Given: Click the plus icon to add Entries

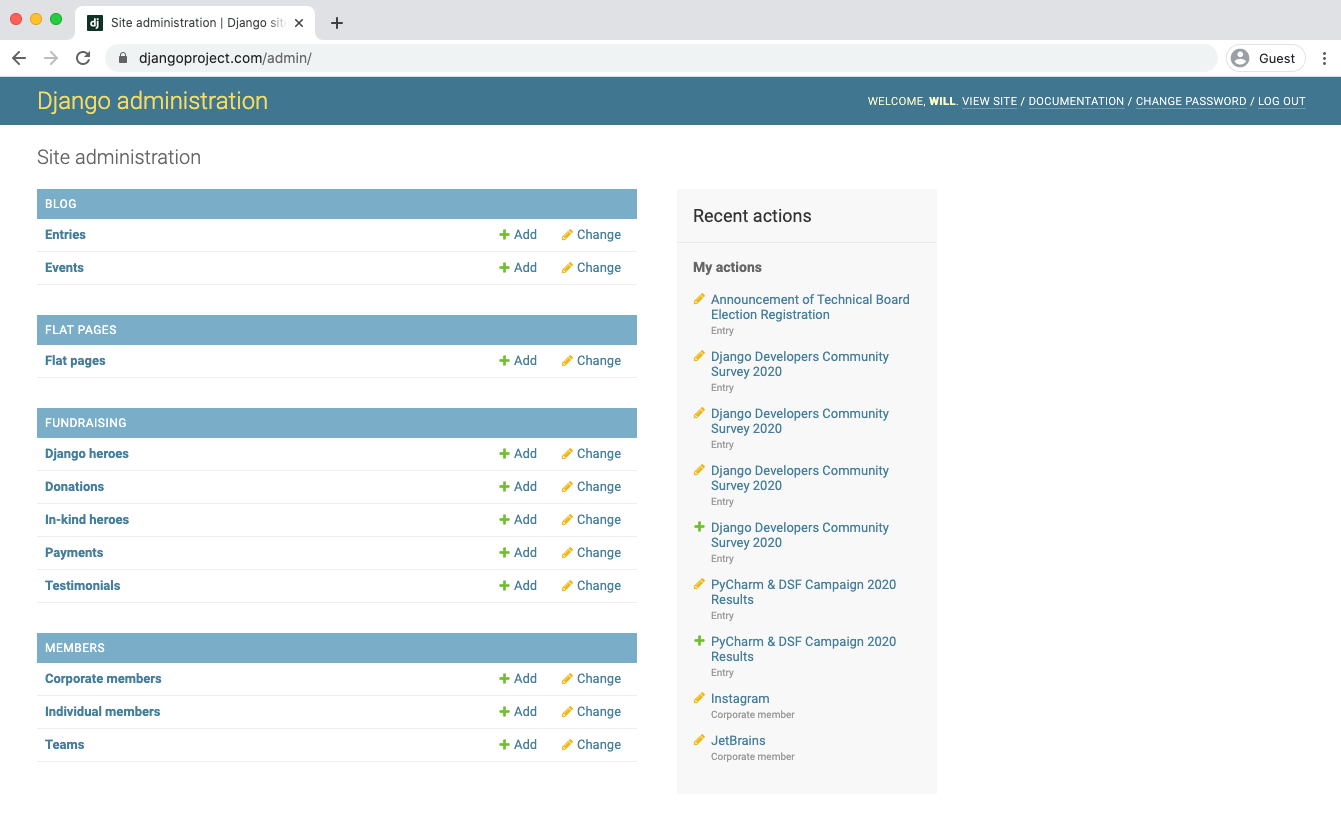Looking at the screenshot, I should 505,235.
